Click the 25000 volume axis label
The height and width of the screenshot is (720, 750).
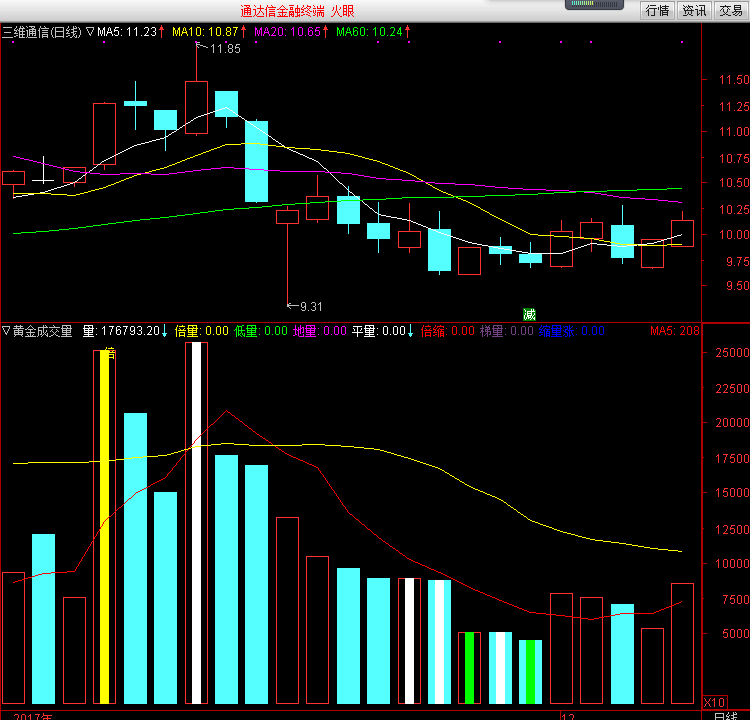pyautogui.click(x=732, y=353)
